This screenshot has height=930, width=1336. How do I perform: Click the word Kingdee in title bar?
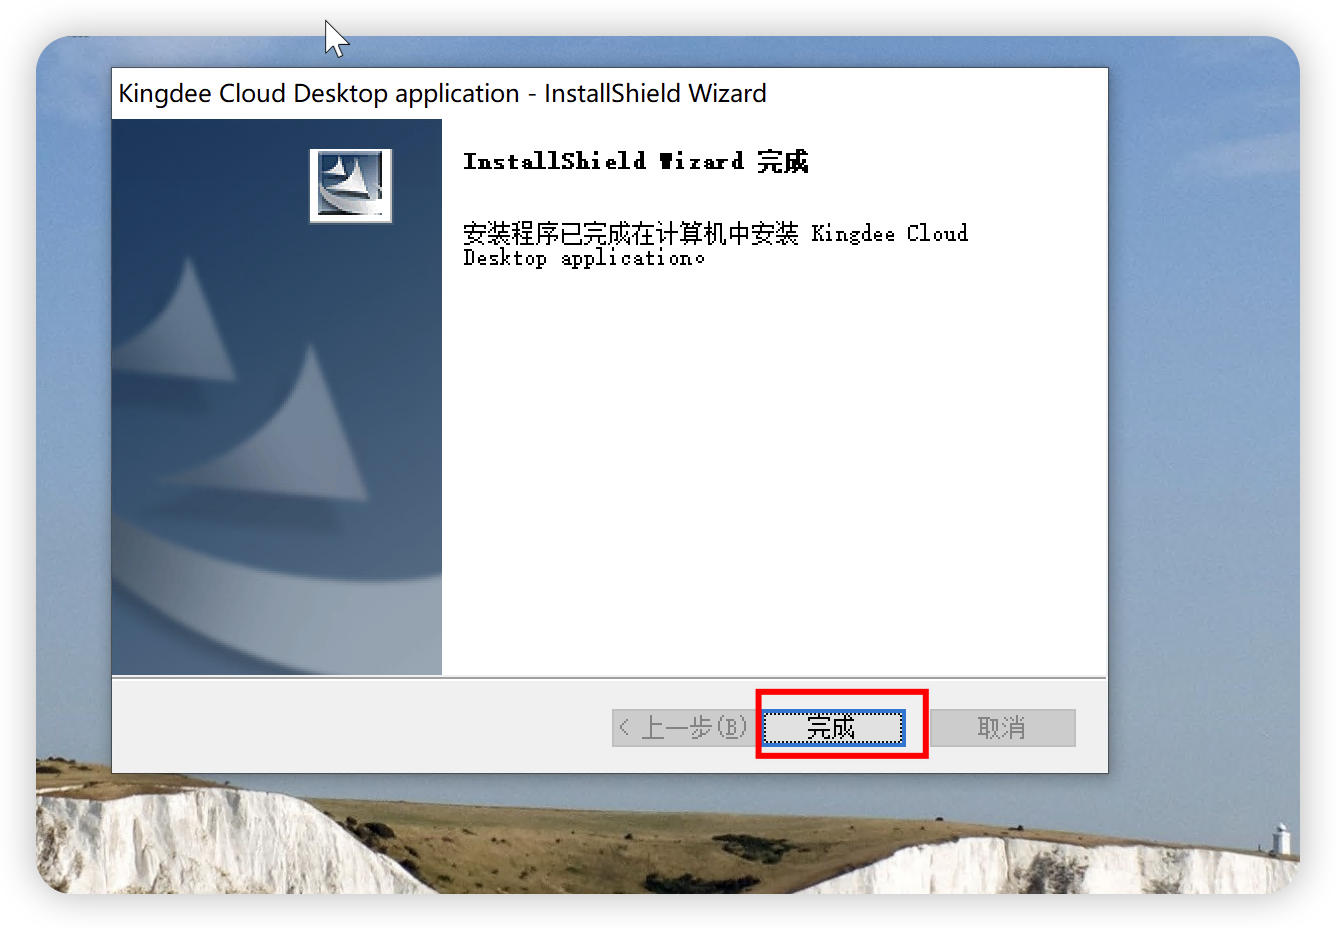coord(165,93)
